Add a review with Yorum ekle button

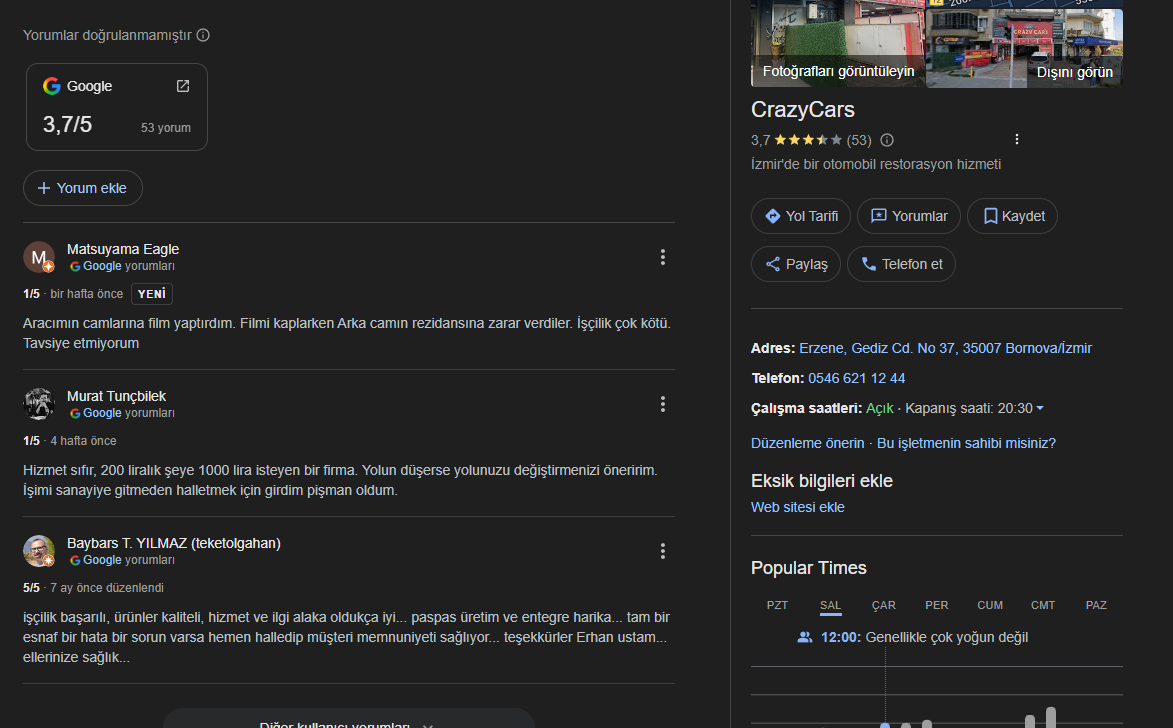tap(83, 188)
